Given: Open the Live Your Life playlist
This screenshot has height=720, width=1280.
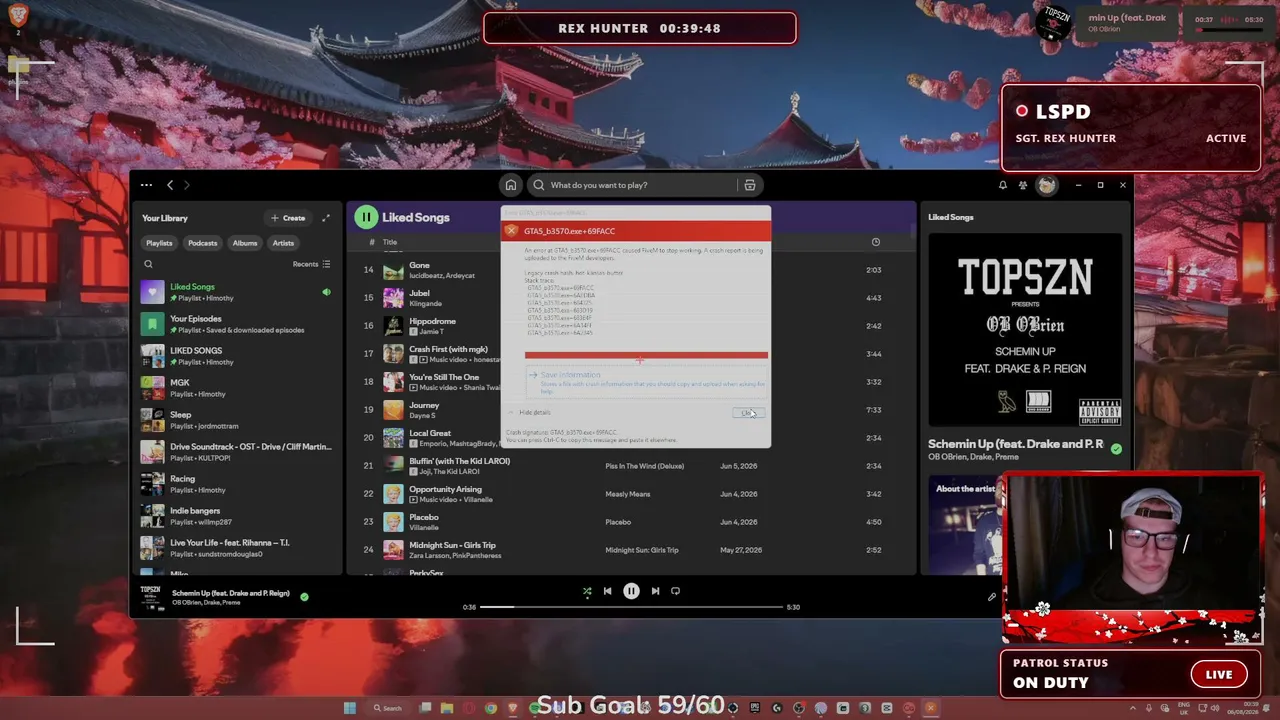Looking at the screenshot, I should [238, 548].
